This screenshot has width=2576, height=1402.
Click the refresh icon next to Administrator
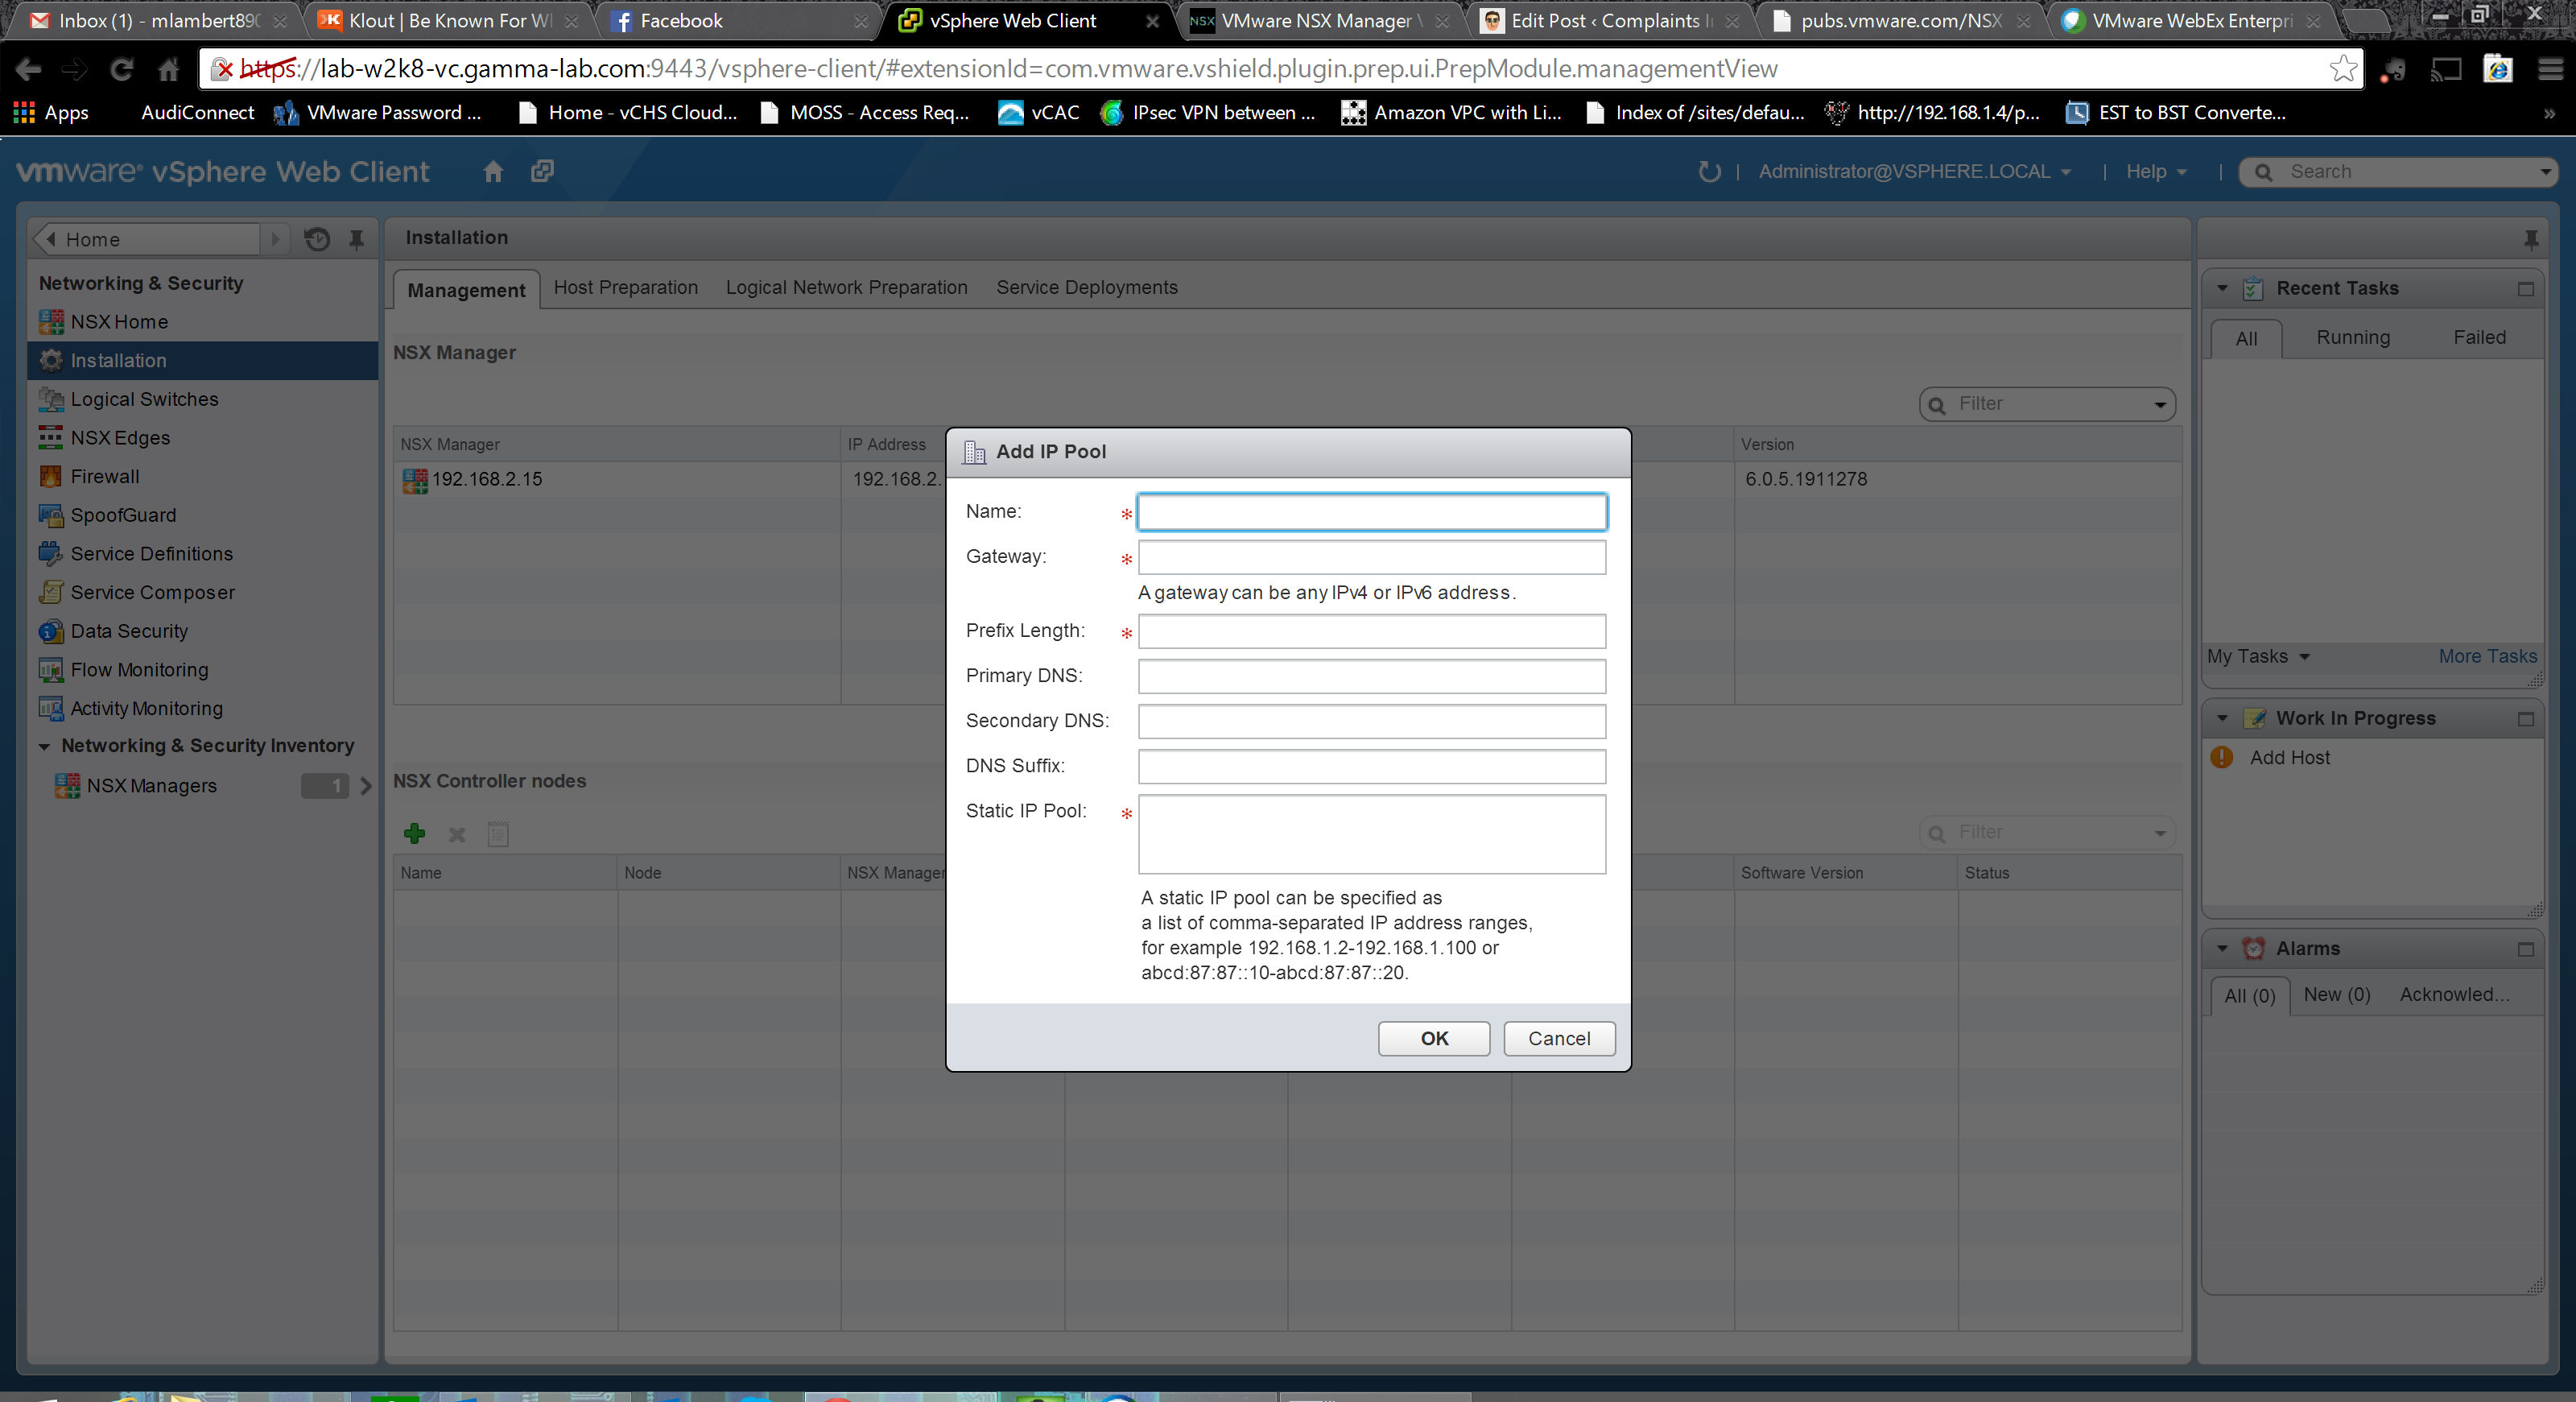point(1709,171)
